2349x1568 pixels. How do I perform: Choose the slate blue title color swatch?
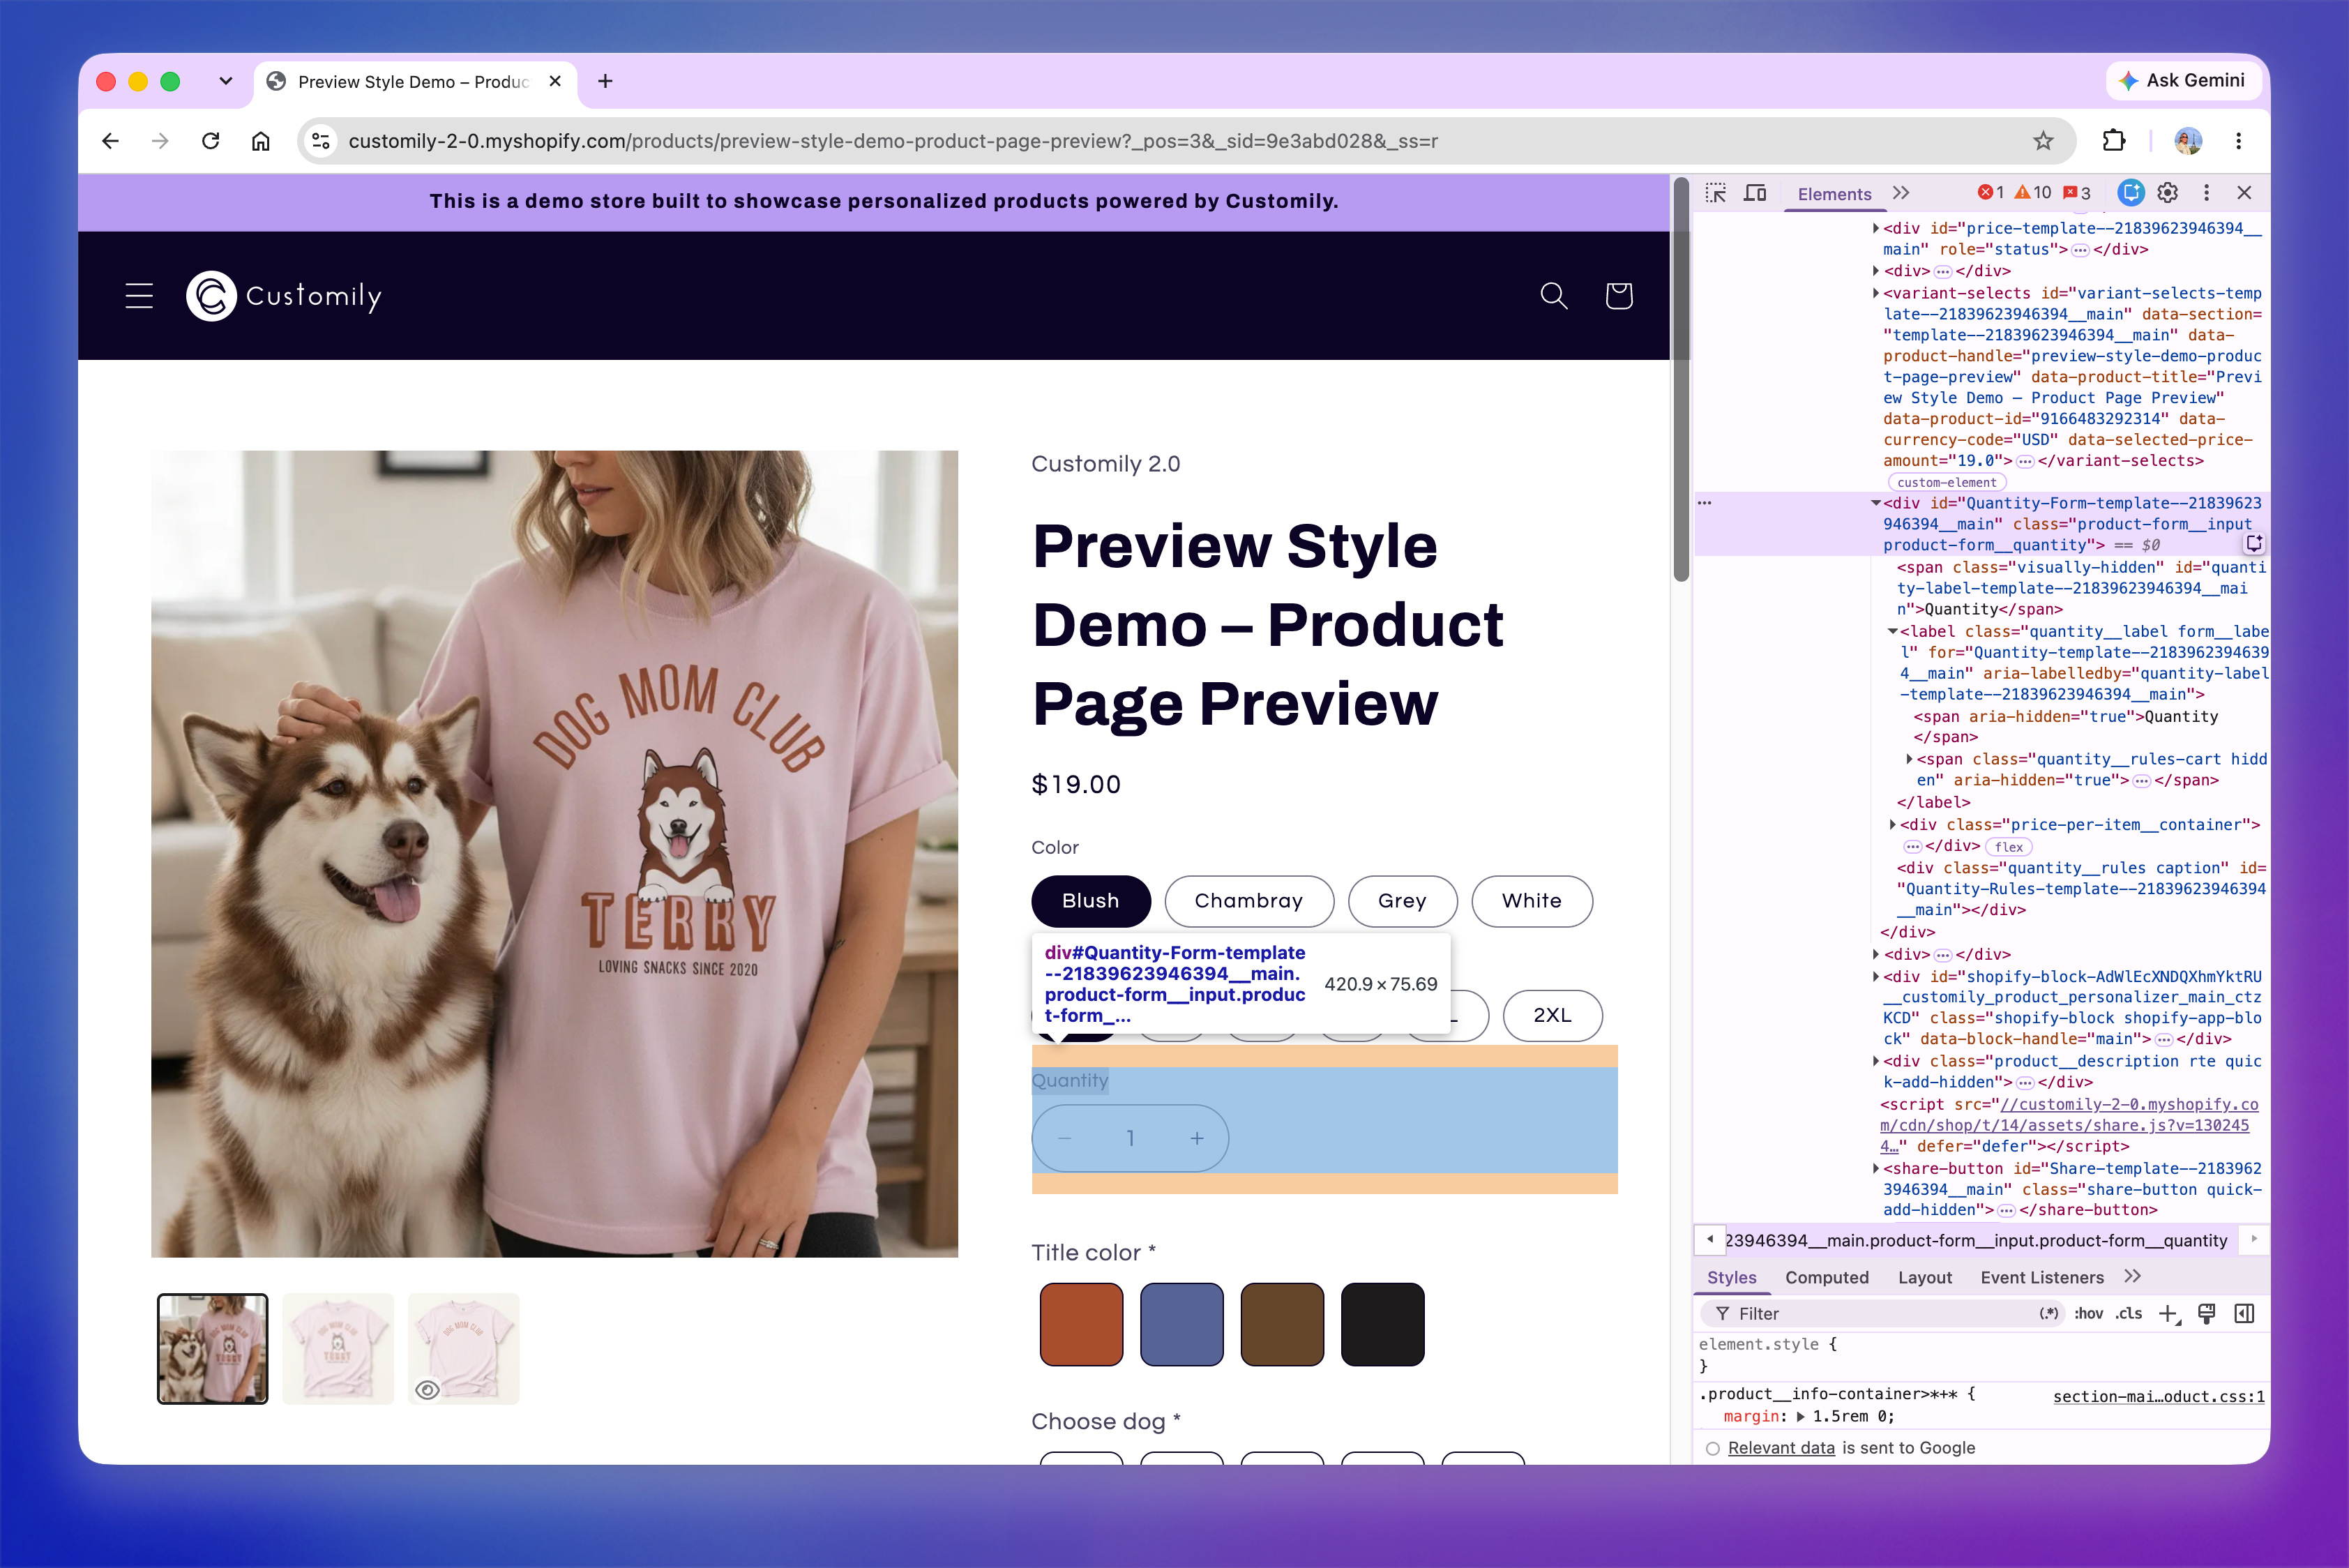coord(1181,1325)
